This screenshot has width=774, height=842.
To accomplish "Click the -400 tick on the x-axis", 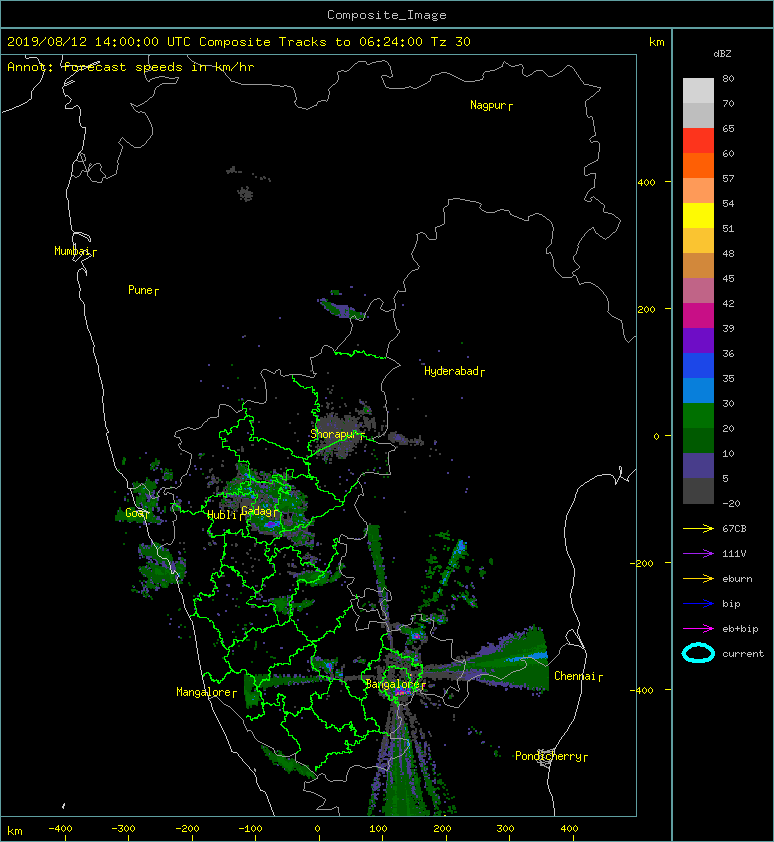I will [60, 829].
